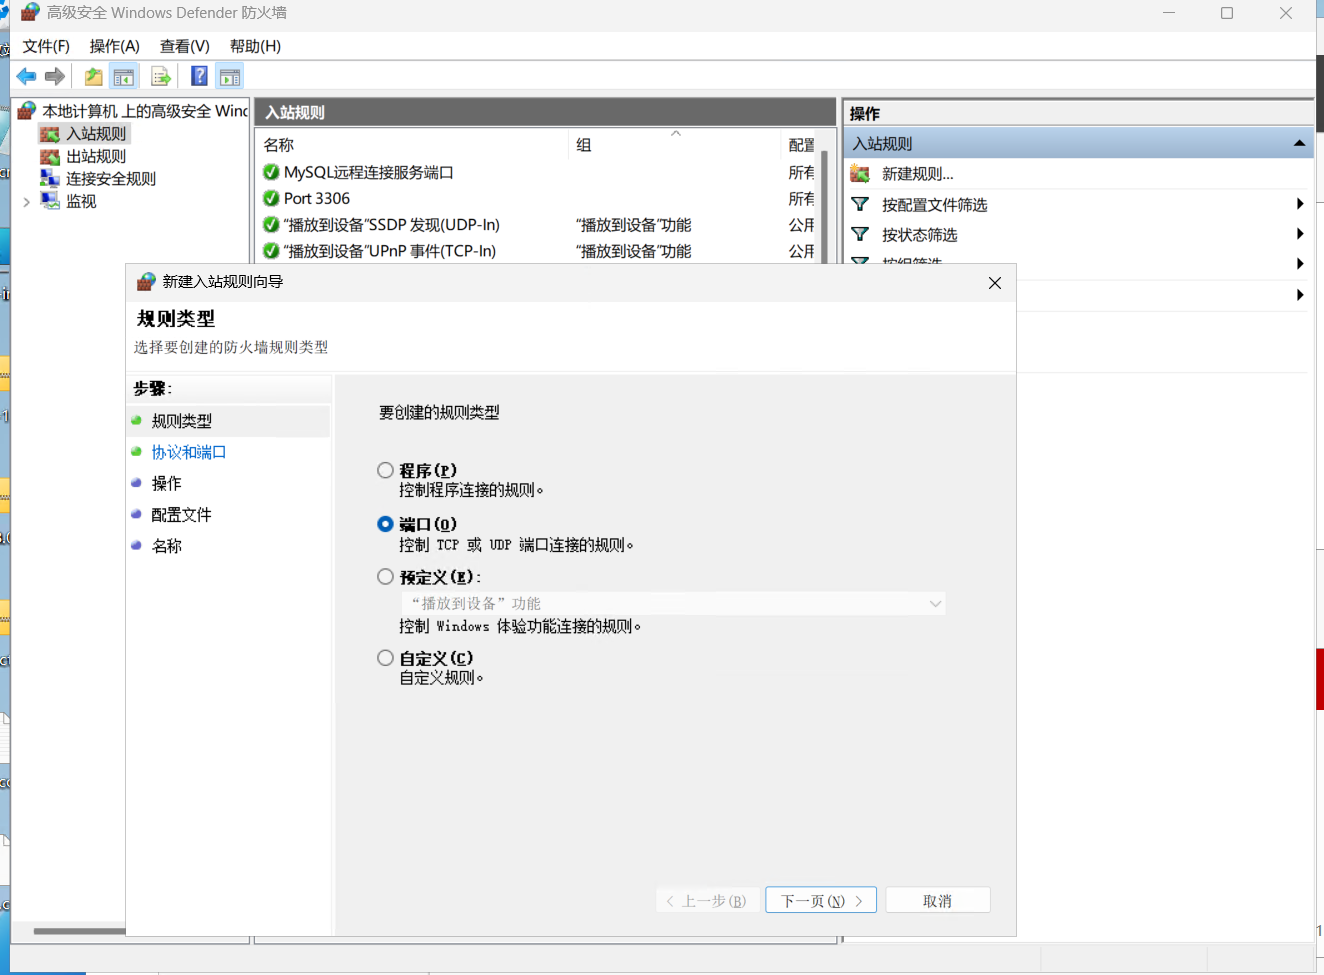Click the blue Back arrow in toolbar
Viewport: 1324px width, 975px height.
tap(26, 76)
